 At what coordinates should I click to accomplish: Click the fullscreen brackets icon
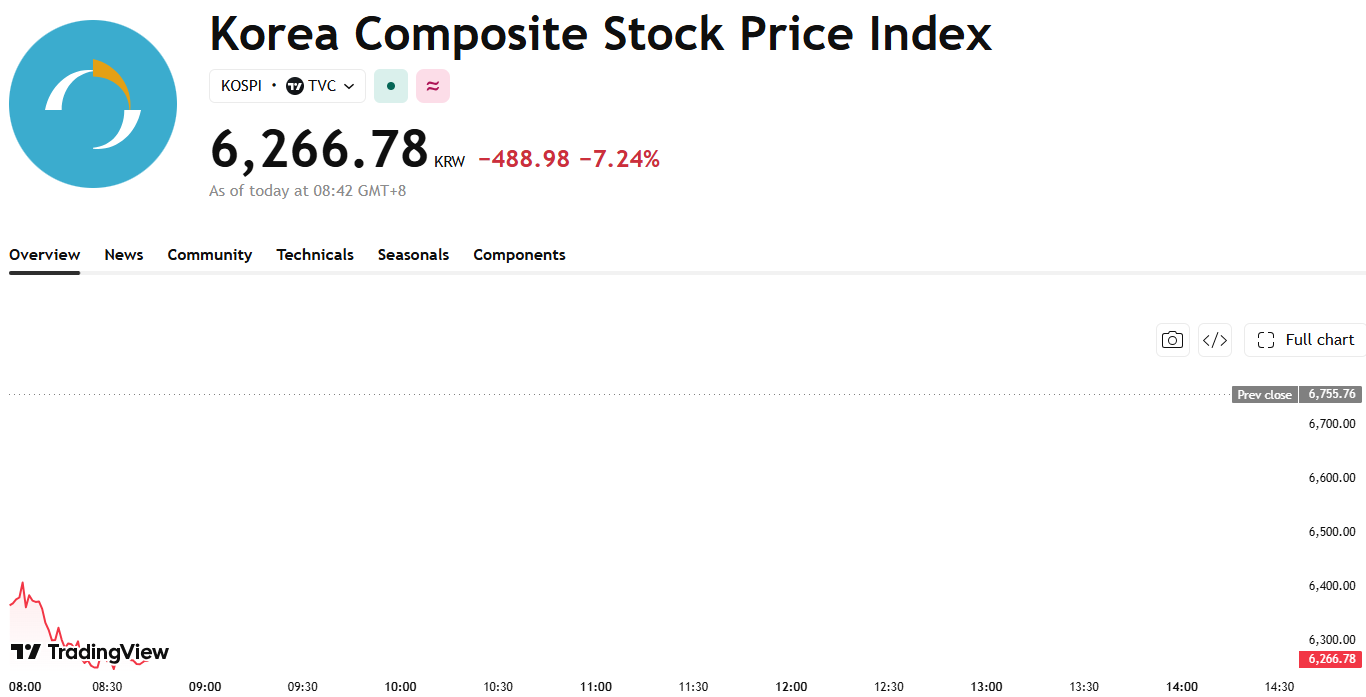tap(1266, 340)
